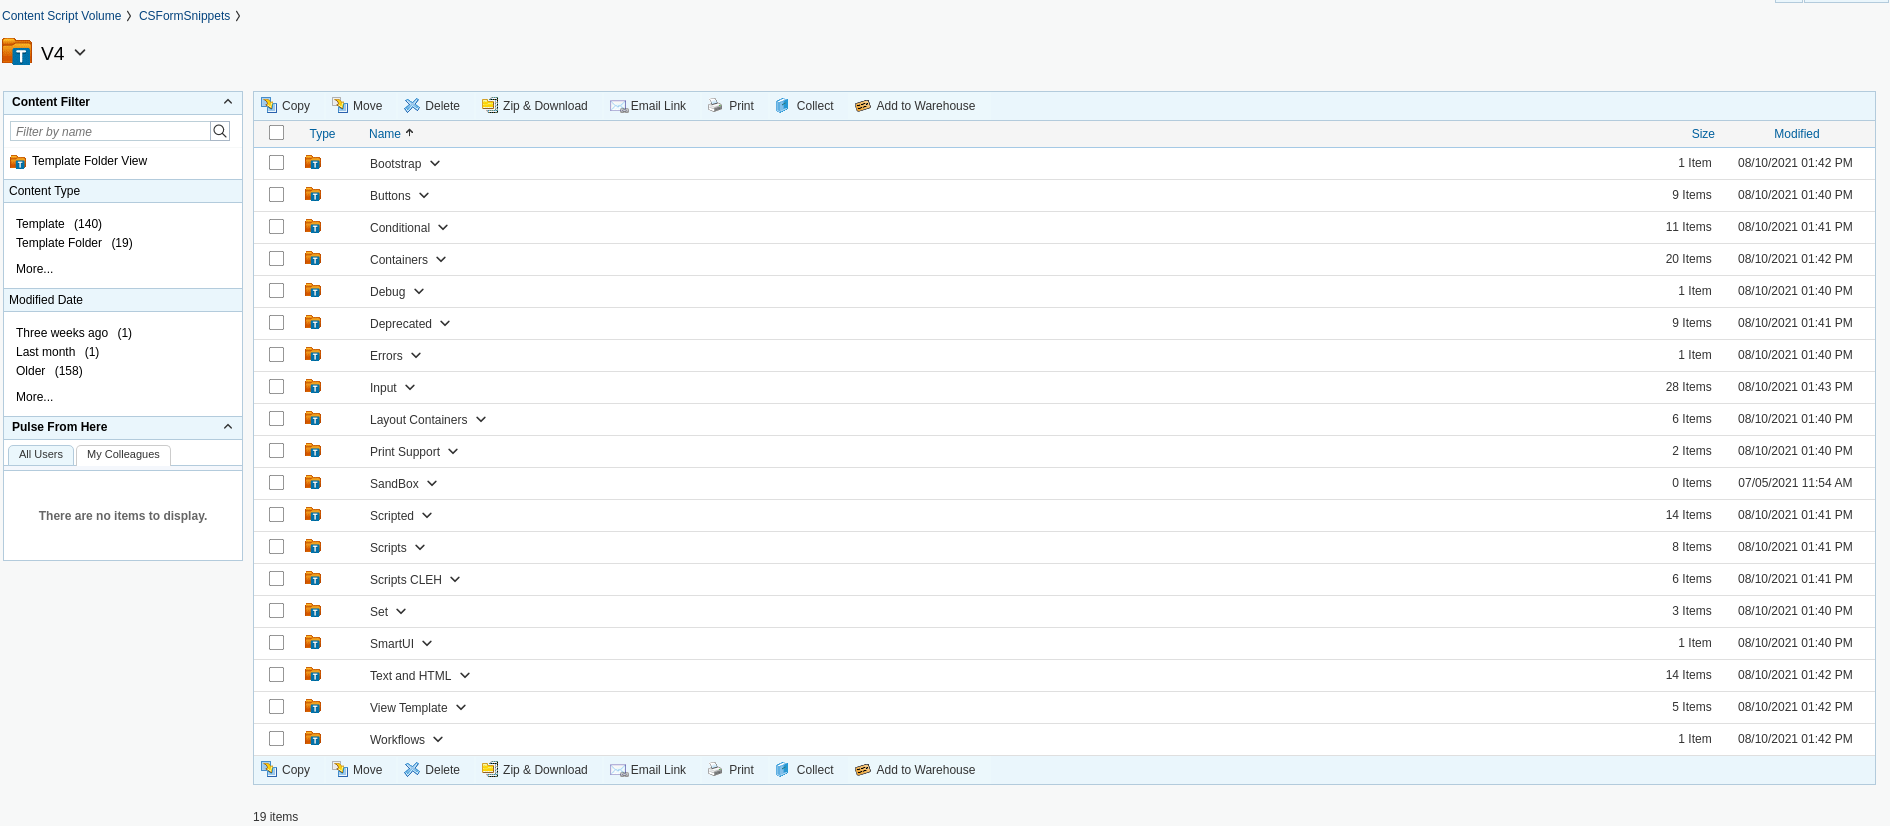Open the Layout Containers folder

(x=418, y=420)
